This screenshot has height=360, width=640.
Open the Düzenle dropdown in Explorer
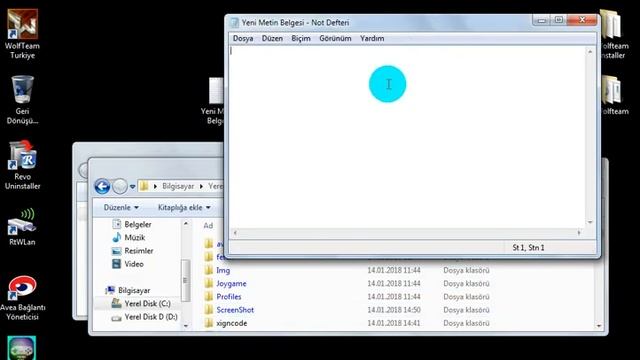[121, 207]
